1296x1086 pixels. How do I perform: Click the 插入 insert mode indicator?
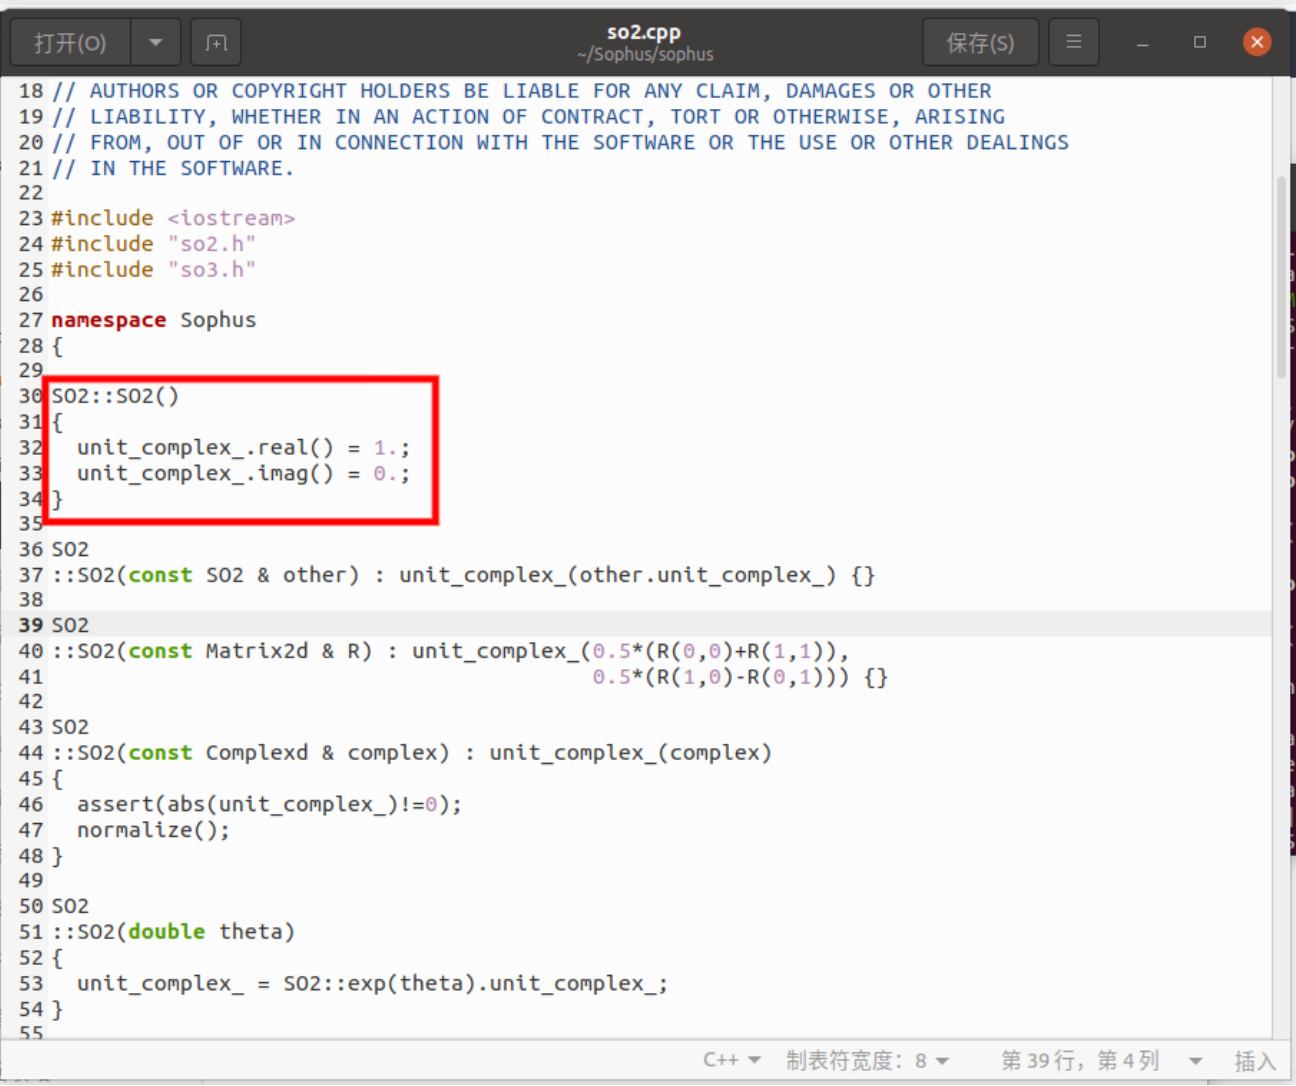[x=1255, y=1061]
